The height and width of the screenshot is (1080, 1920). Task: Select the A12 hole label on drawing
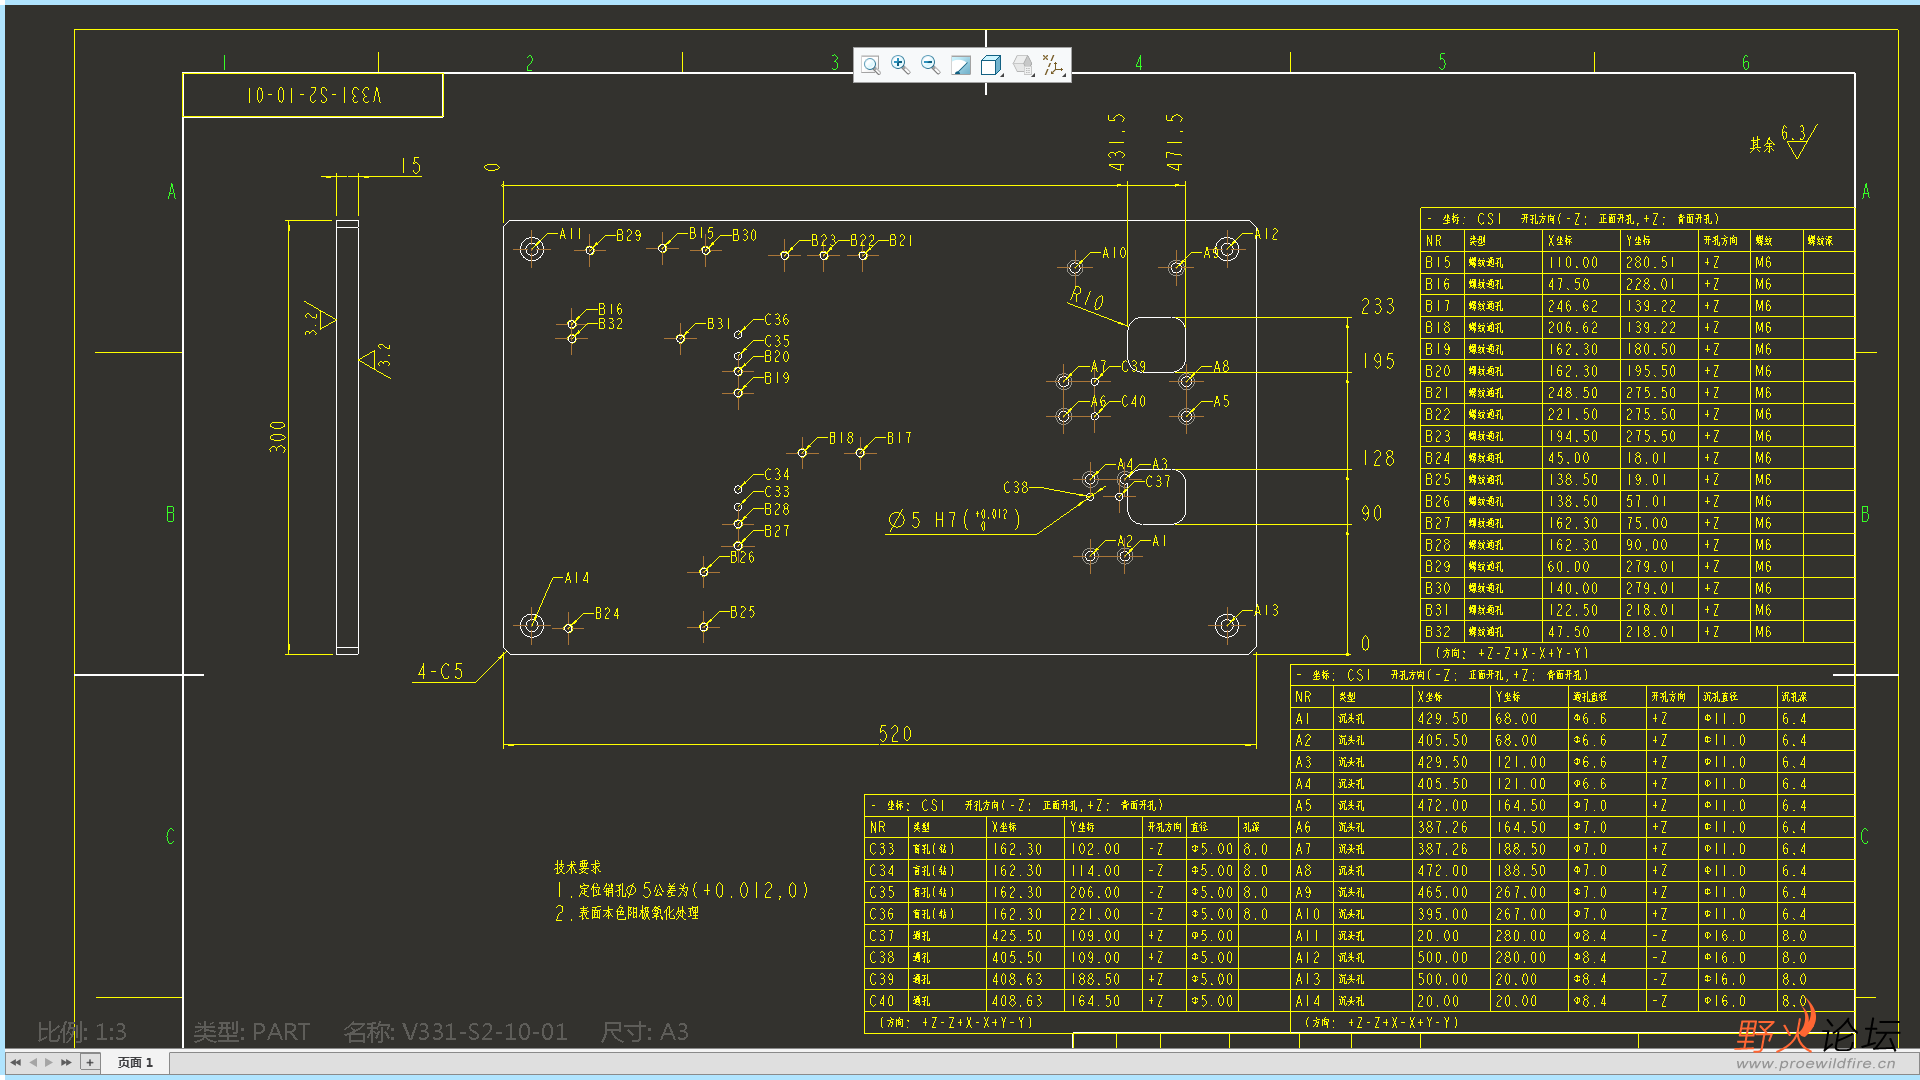(x=1266, y=234)
